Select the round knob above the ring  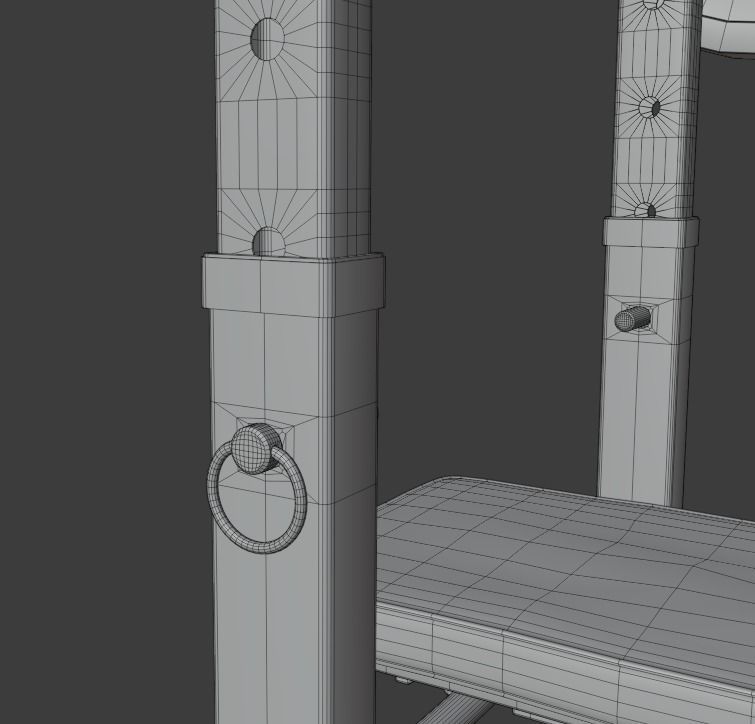coord(257,449)
